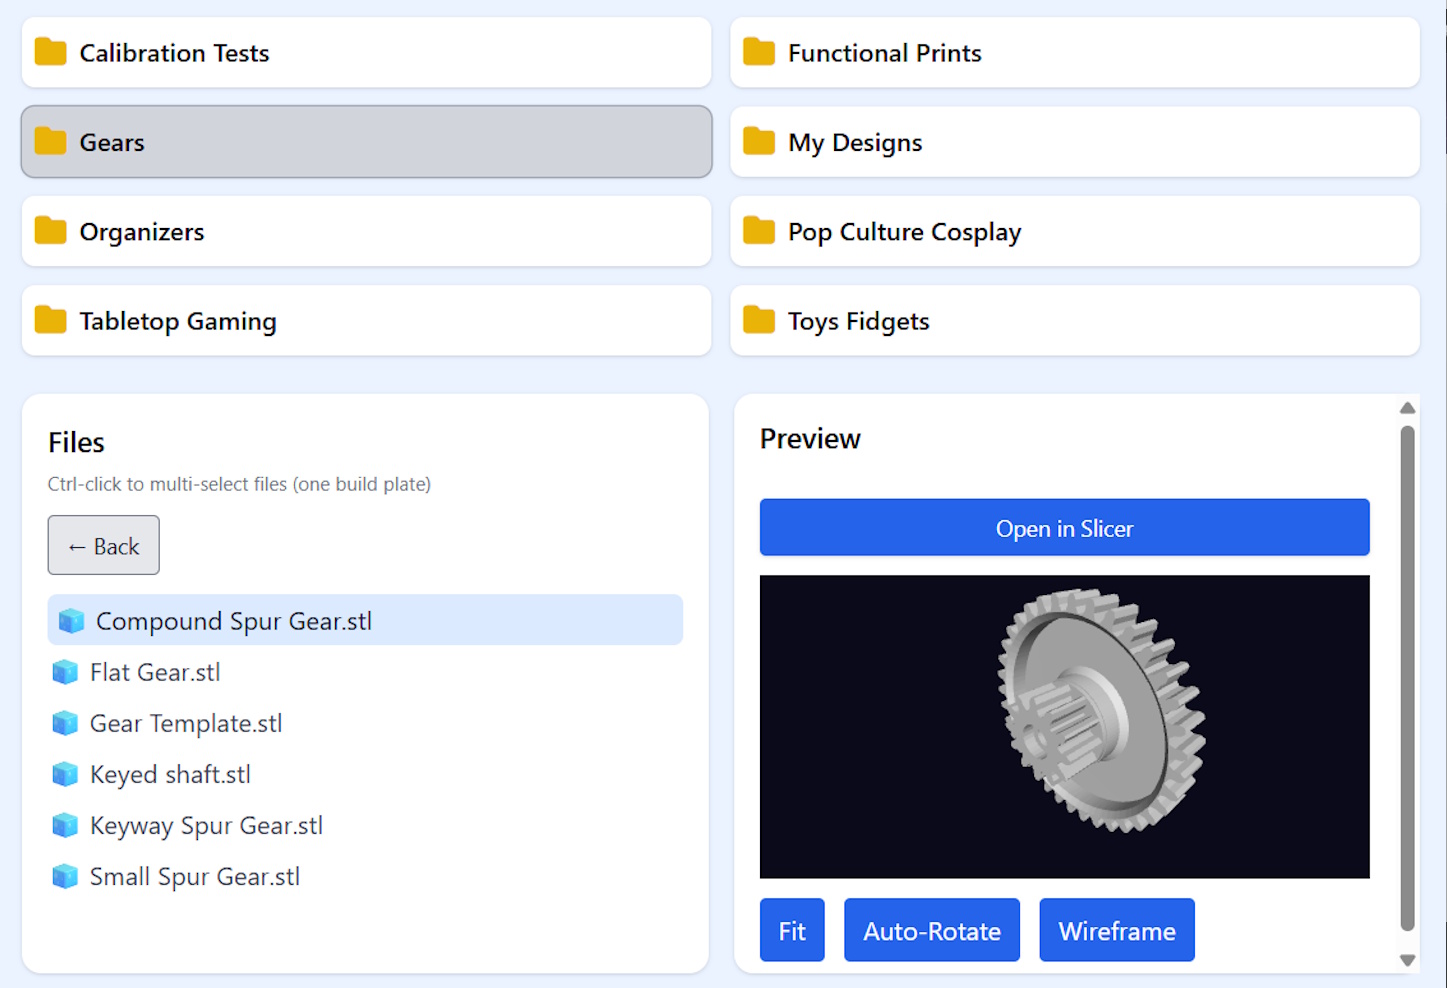The image size is (1447, 988).
Task: Click cube icon beside Keyed shaft.stl
Action: pyautogui.click(x=65, y=774)
